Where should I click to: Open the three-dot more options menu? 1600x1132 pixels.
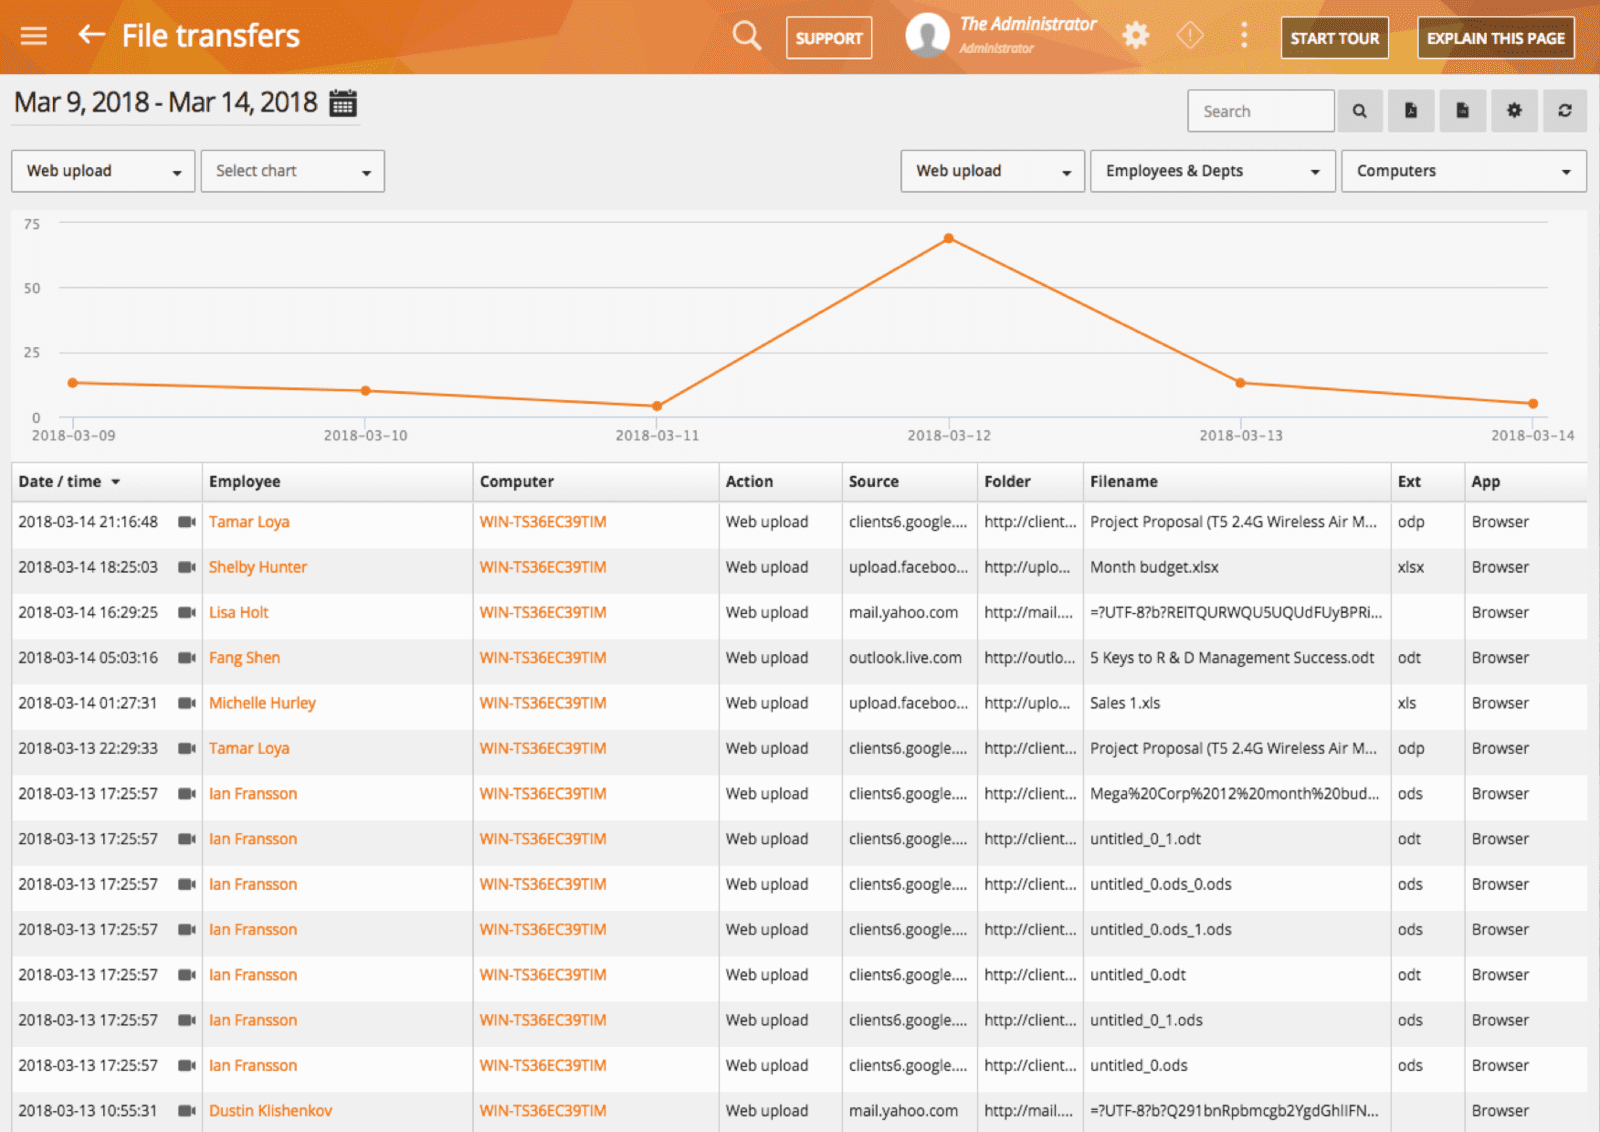(1244, 36)
